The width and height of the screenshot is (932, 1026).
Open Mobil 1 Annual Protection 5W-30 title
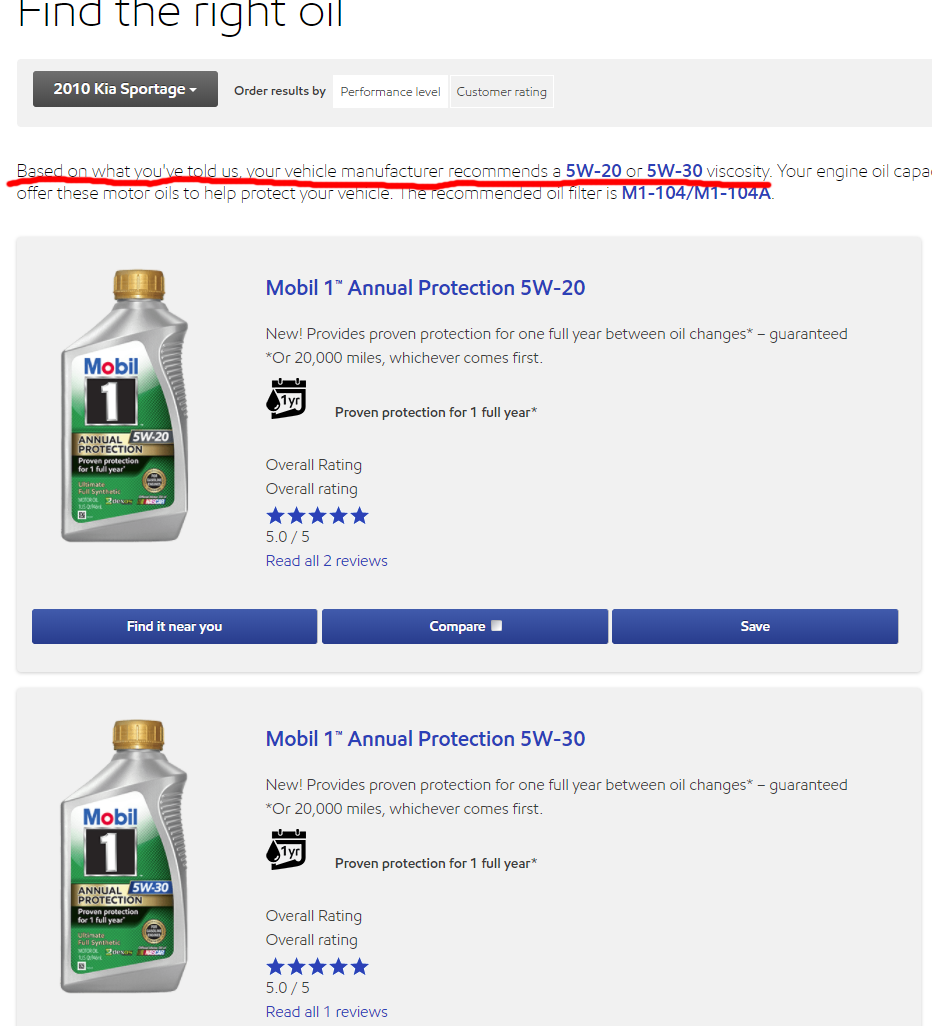click(x=425, y=739)
